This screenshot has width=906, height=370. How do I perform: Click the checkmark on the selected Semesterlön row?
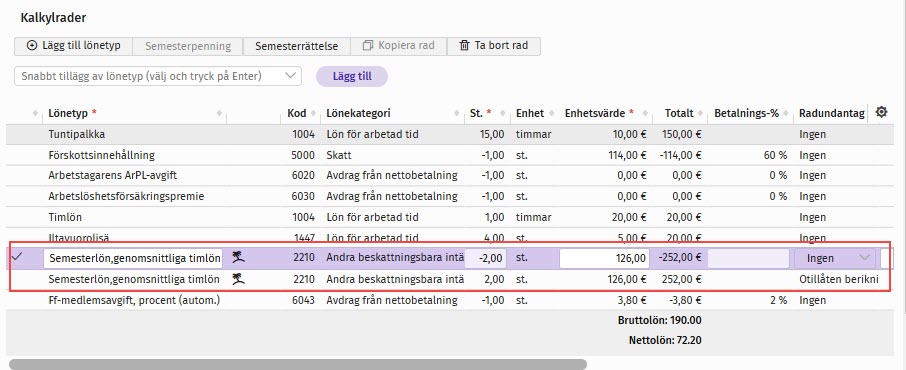pyautogui.click(x=17, y=257)
